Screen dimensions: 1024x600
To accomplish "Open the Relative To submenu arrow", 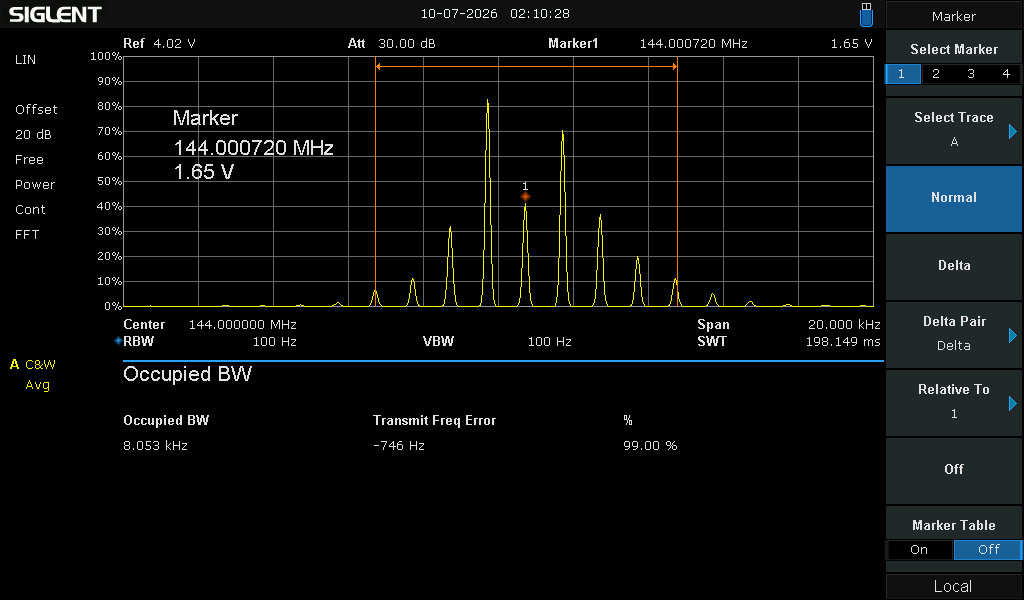I will click(x=1013, y=403).
